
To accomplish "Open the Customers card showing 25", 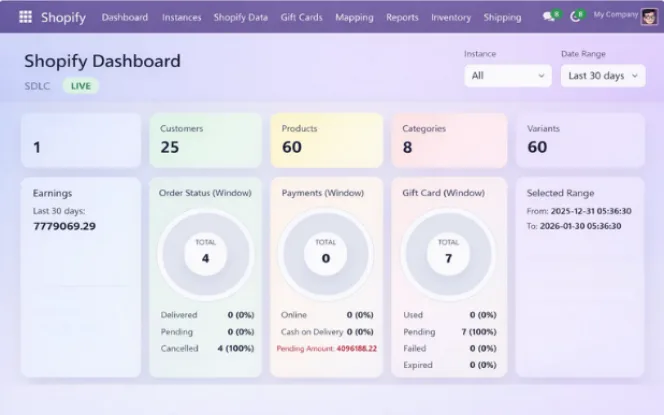I will (x=205, y=140).
